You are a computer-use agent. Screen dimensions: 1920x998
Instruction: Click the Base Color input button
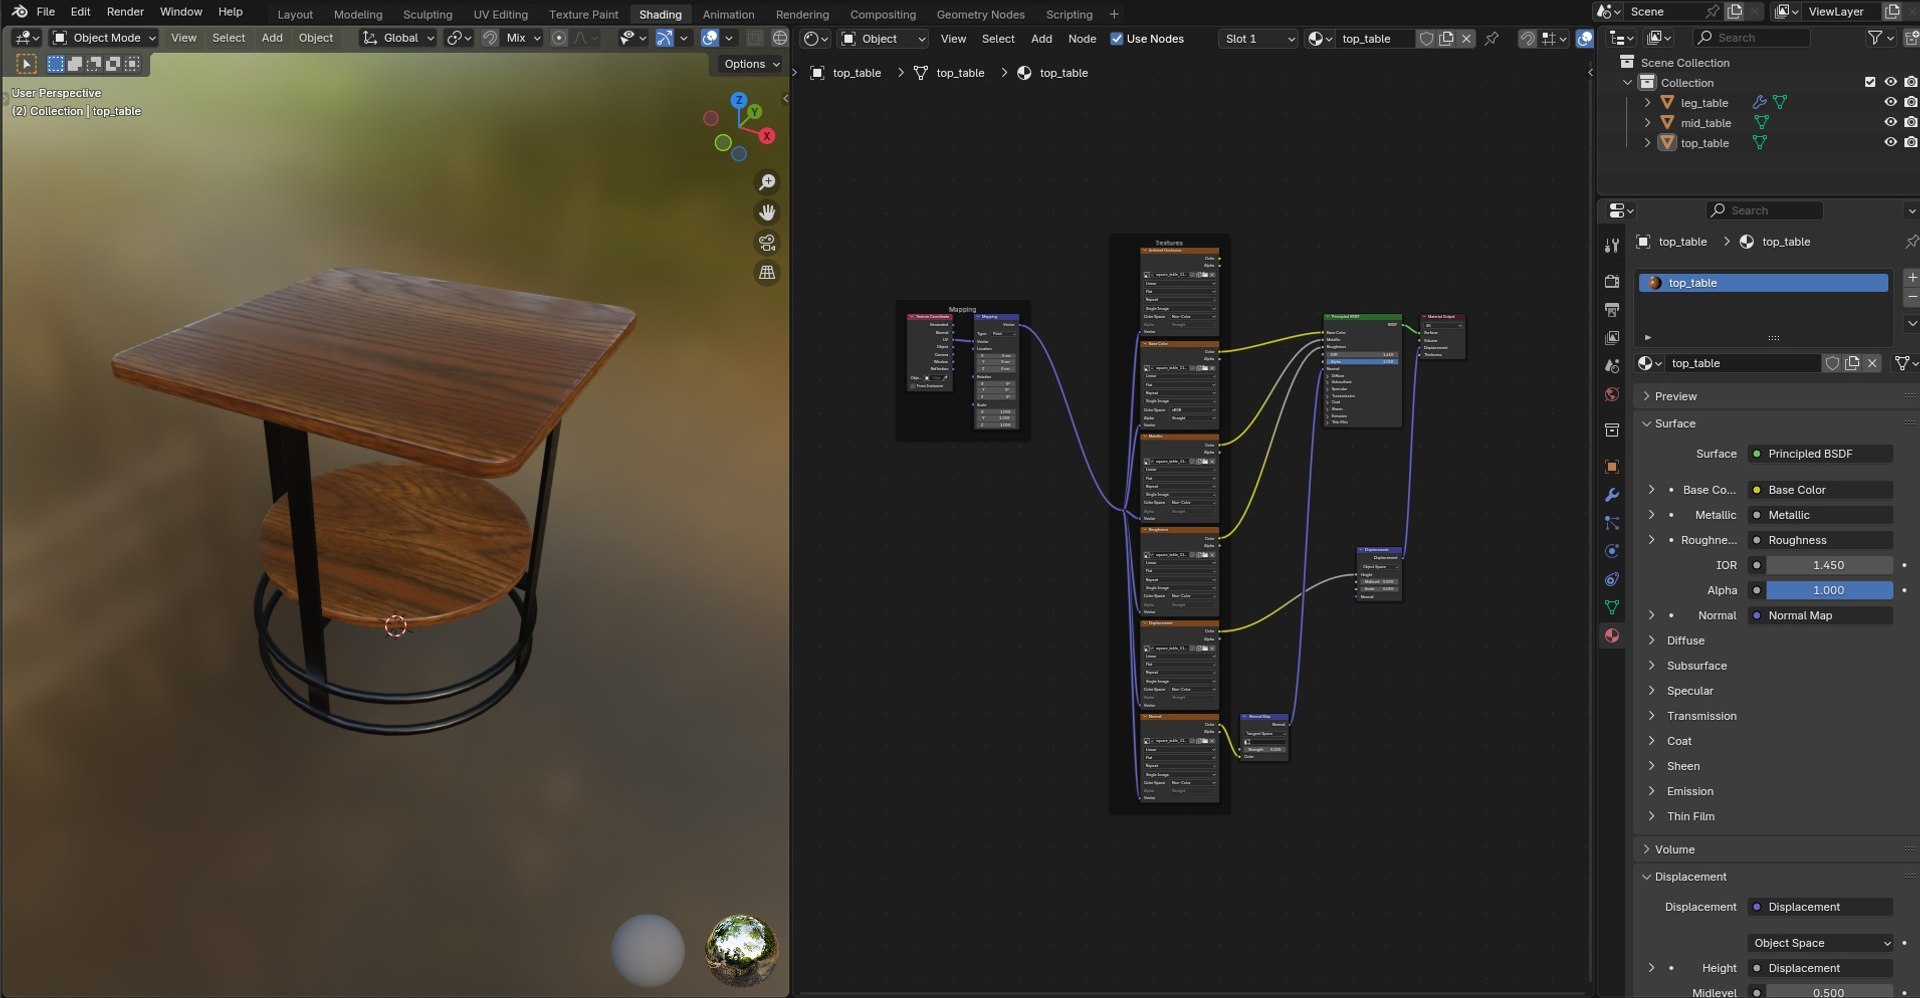click(1819, 489)
